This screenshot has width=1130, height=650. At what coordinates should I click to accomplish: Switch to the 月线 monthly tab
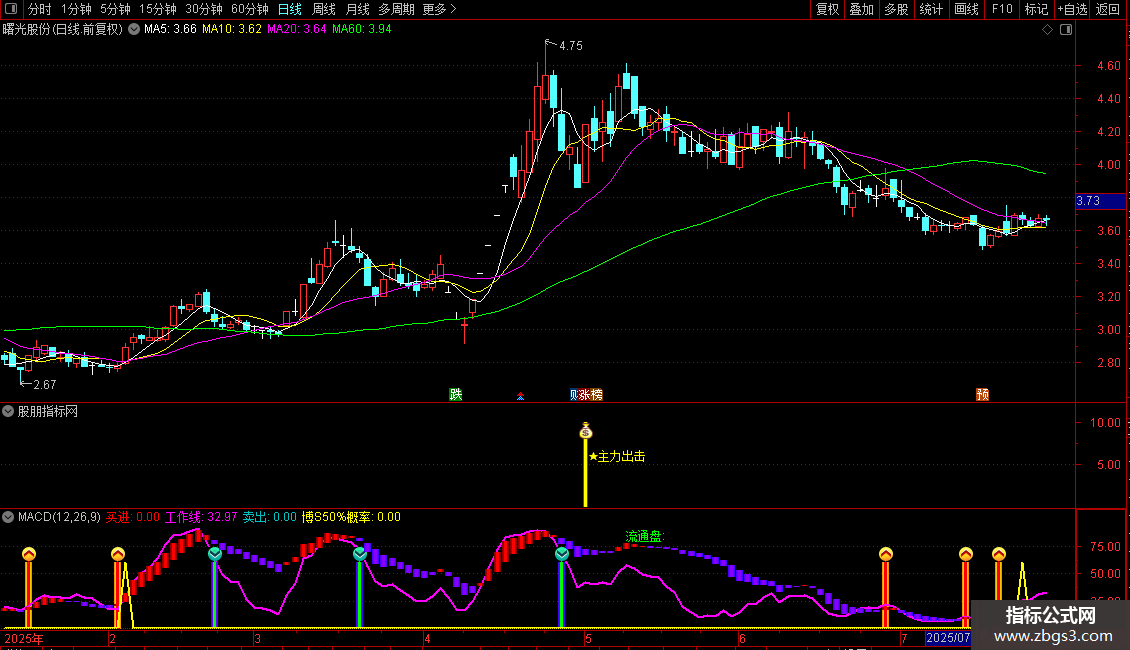[357, 9]
